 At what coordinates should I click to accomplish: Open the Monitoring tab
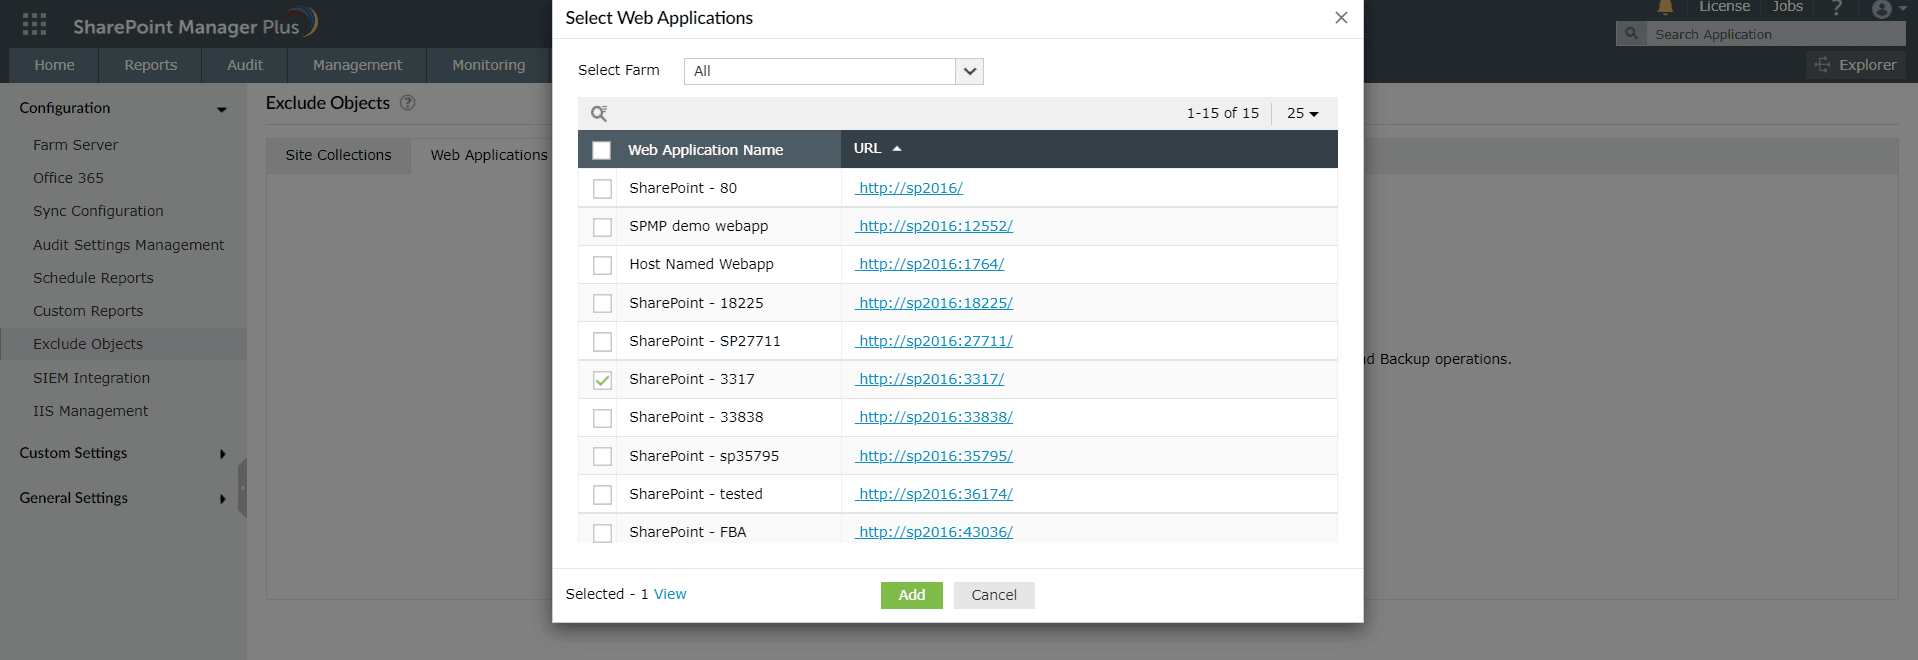click(488, 65)
